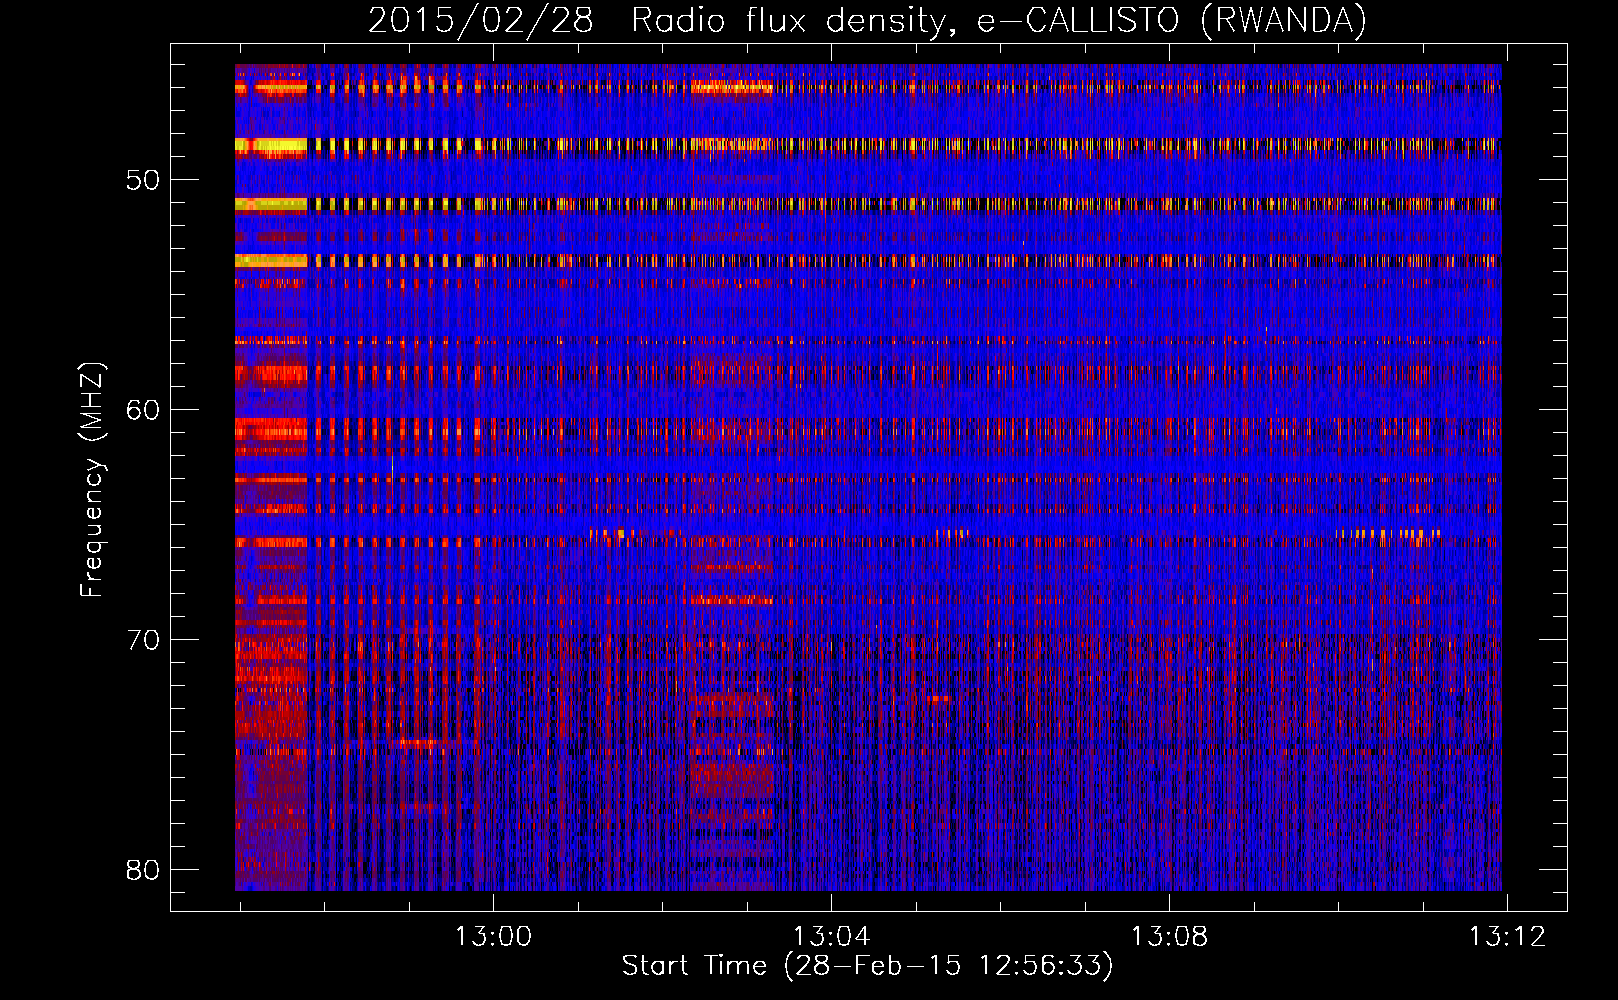
Task: Click the 13:04 time tick label
Action: pyautogui.click(x=831, y=937)
